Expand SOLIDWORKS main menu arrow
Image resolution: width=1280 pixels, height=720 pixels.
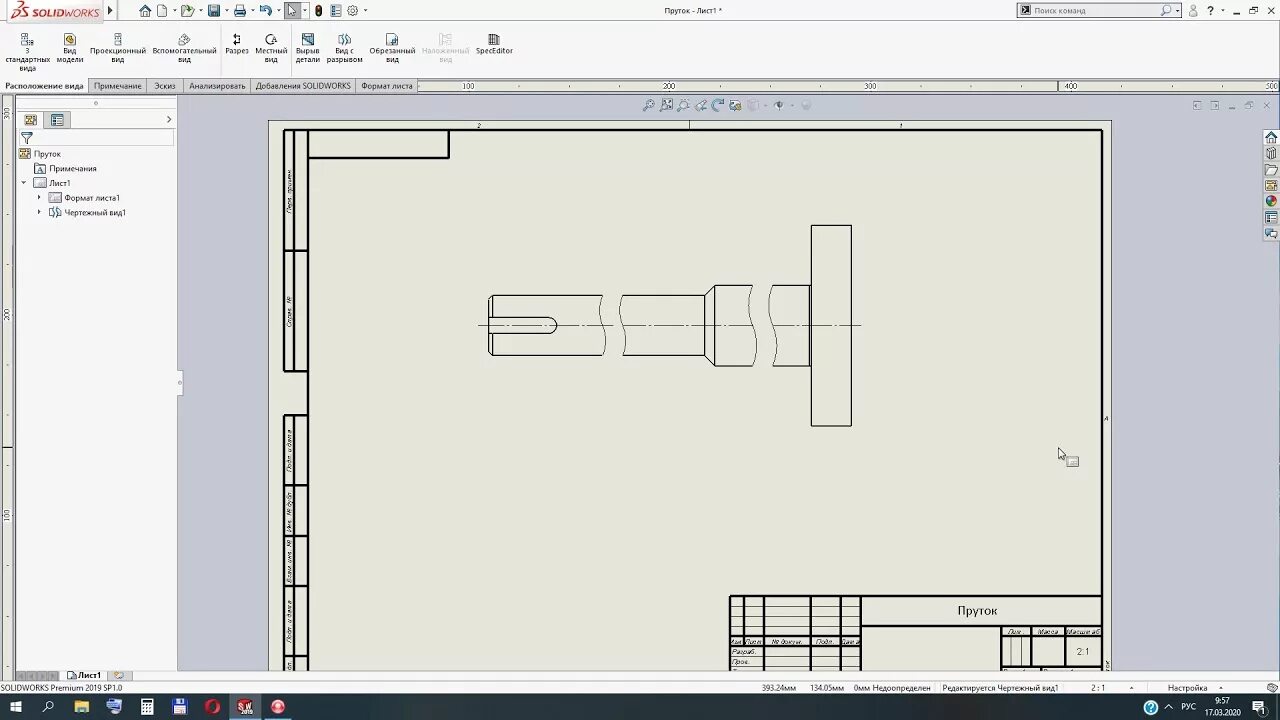coord(110,11)
